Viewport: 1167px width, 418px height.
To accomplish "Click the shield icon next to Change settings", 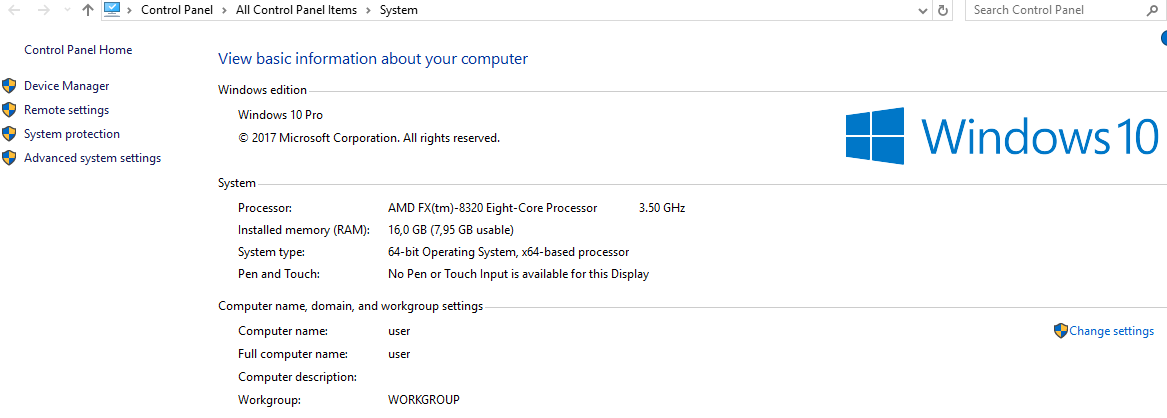I will click(1061, 331).
